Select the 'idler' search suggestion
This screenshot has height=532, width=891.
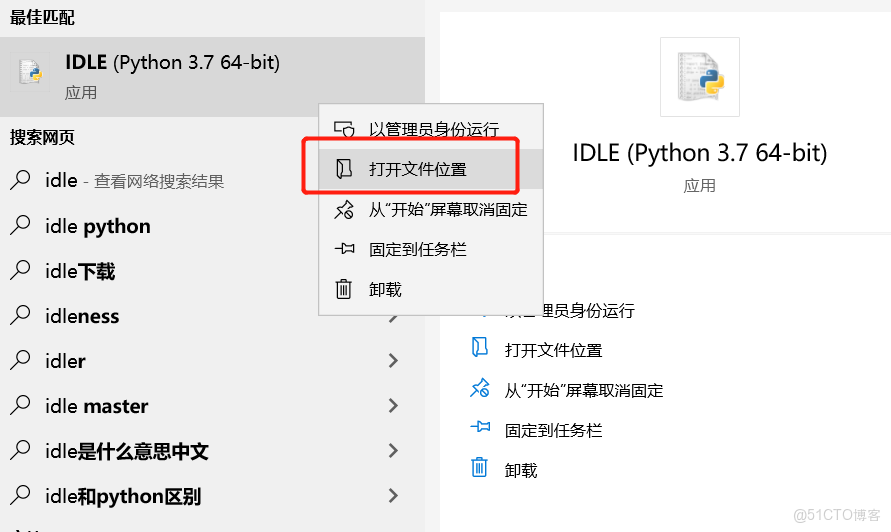pyautogui.click(x=212, y=361)
